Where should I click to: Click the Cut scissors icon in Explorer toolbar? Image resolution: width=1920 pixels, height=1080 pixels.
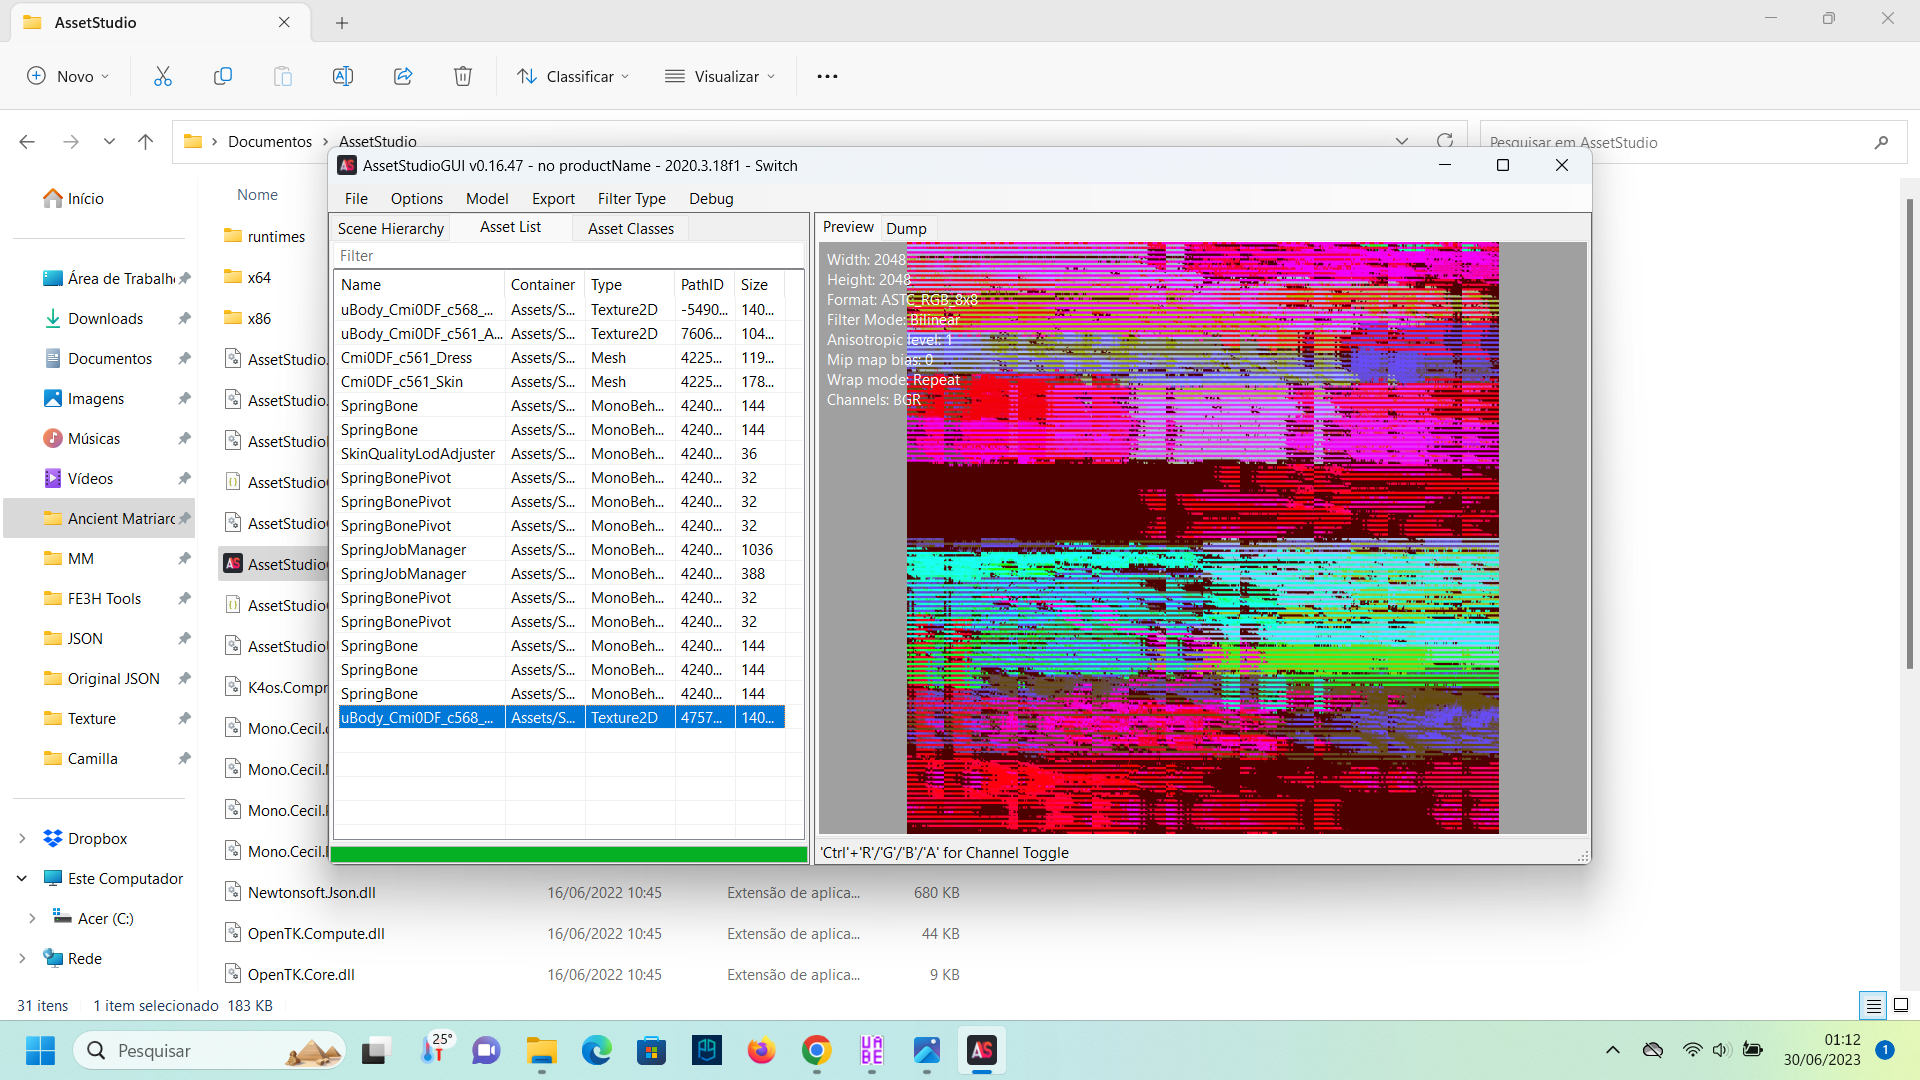point(163,76)
